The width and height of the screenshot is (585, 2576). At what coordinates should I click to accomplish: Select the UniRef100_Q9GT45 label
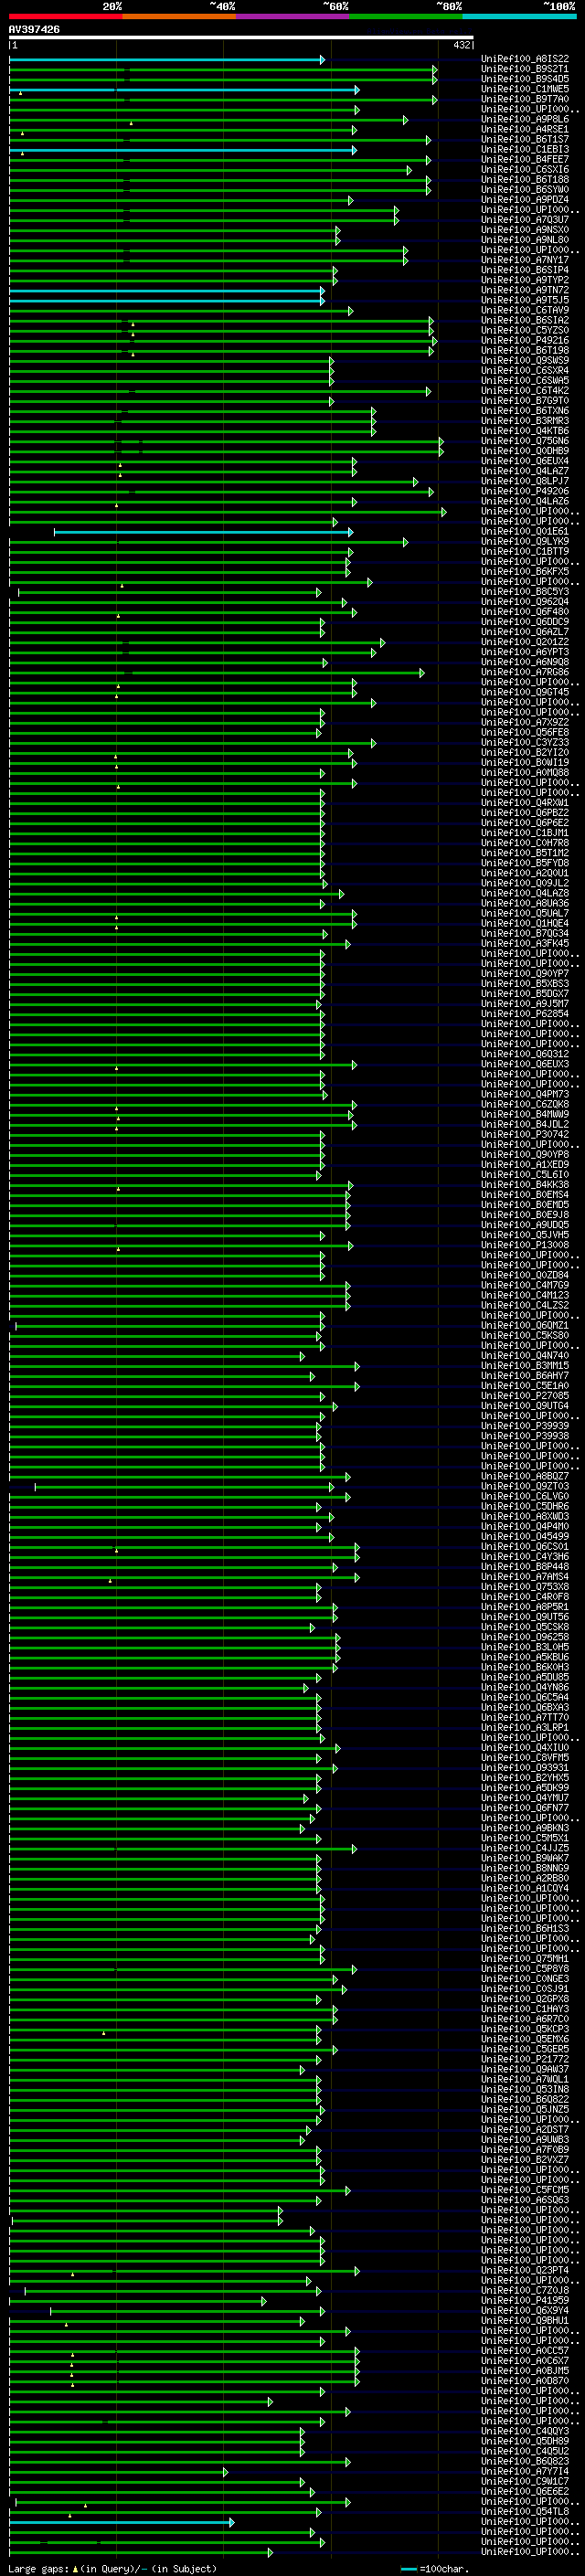point(525,692)
